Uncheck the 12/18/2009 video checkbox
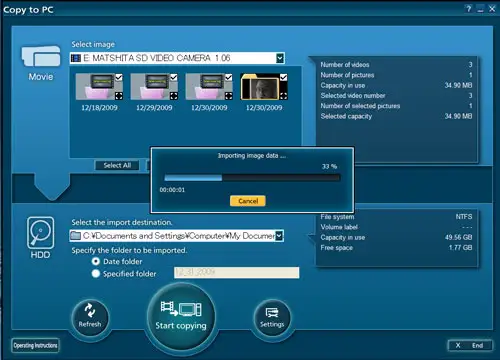Viewport: 500px width, 360px height. pyautogui.click(x=119, y=77)
